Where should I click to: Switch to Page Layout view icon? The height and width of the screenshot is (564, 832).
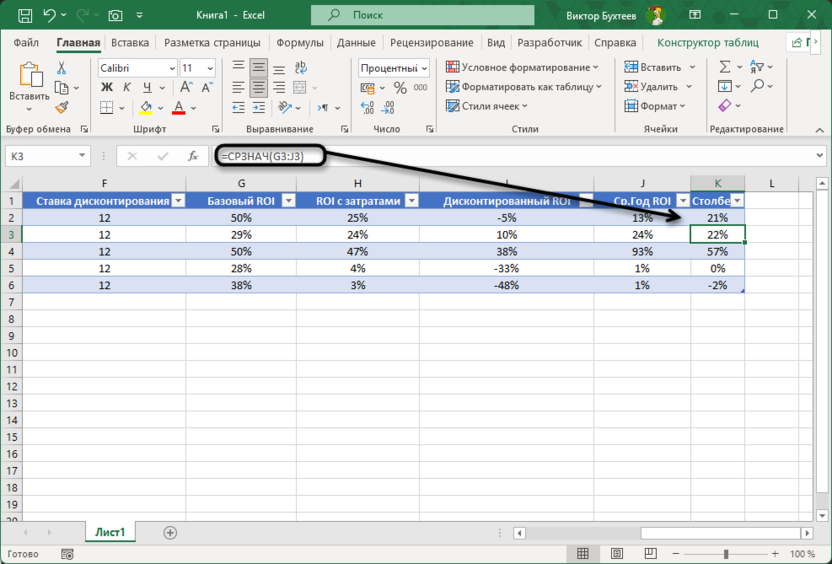pyautogui.click(x=609, y=554)
